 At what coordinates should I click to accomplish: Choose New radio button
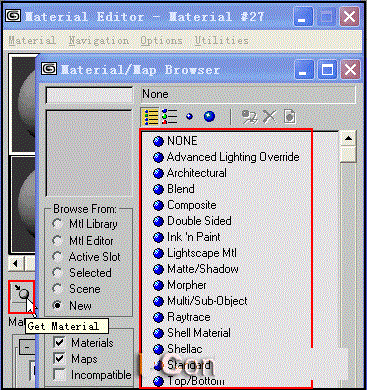click(58, 305)
